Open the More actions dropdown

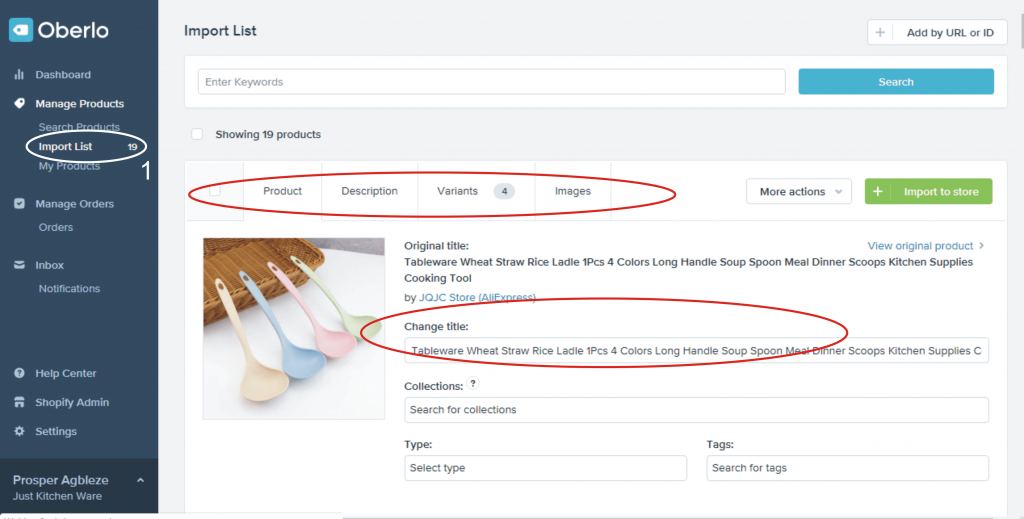tap(799, 191)
